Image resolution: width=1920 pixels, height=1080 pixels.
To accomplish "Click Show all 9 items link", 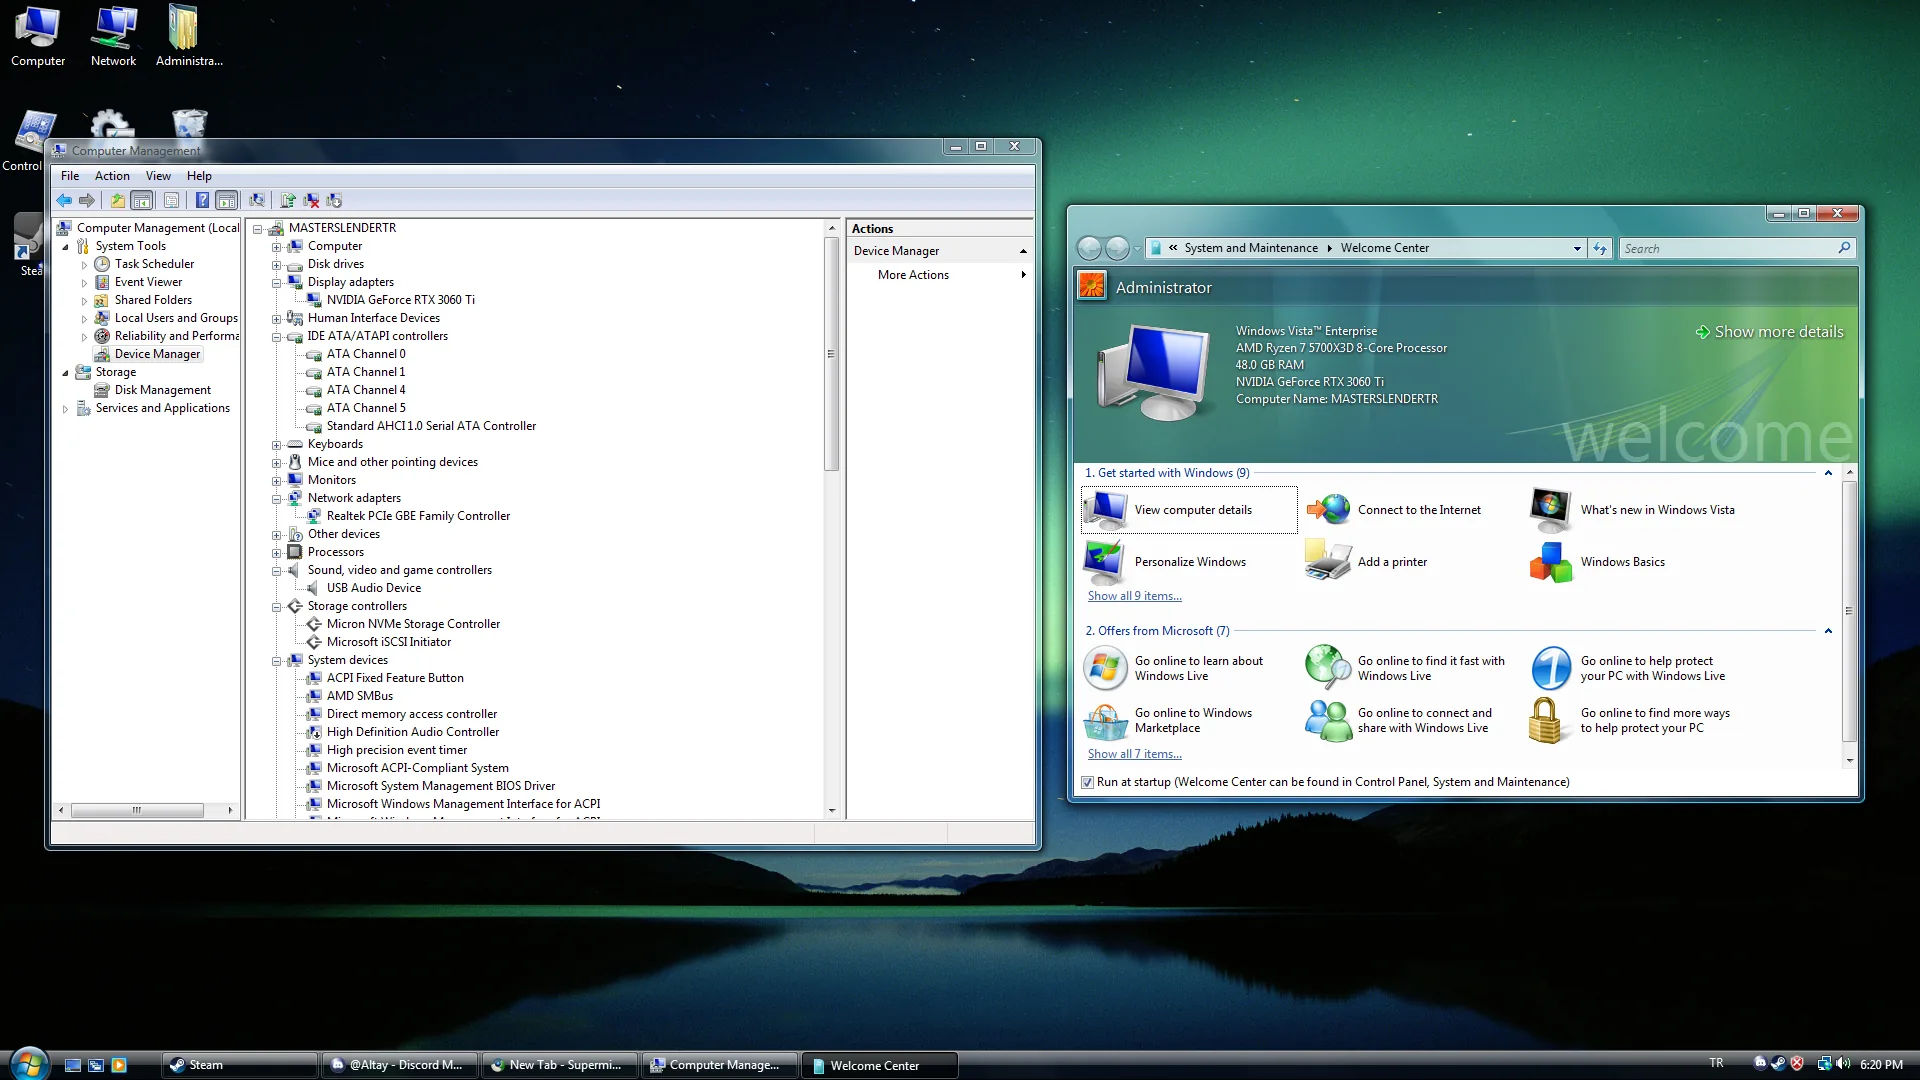I will (1134, 596).
